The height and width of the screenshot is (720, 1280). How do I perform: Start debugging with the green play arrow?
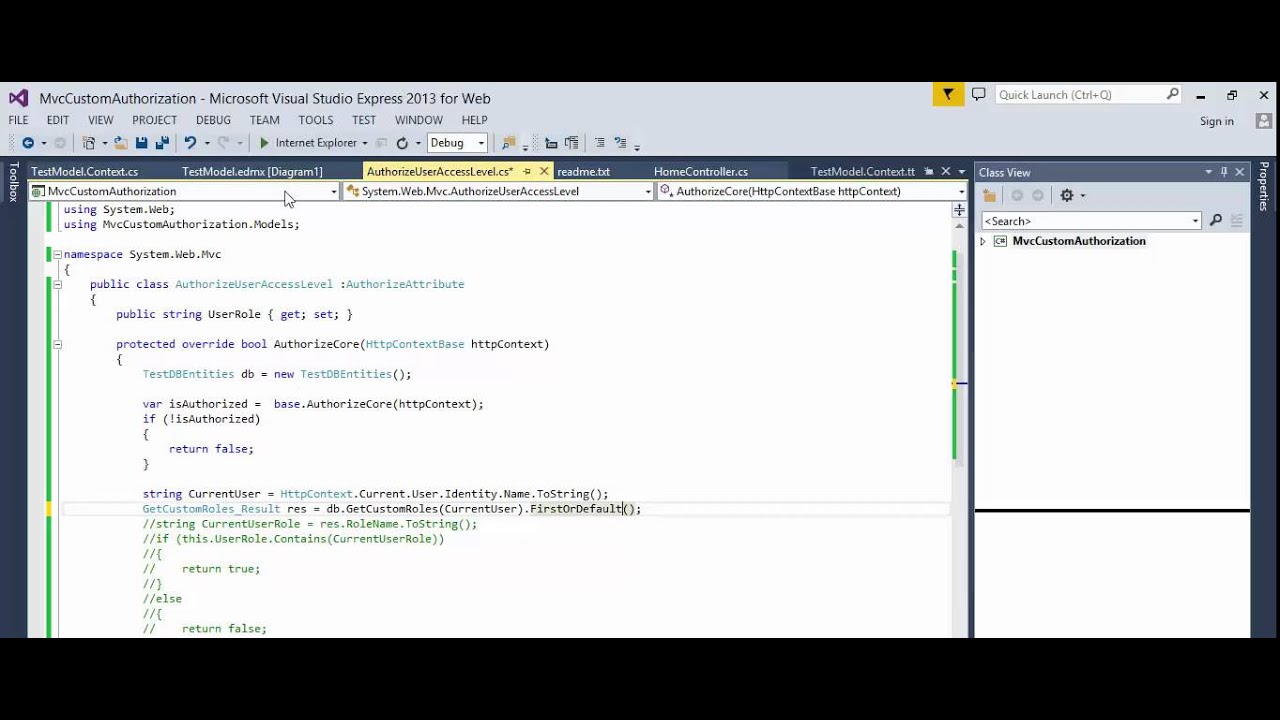click(x=265, y=143)
